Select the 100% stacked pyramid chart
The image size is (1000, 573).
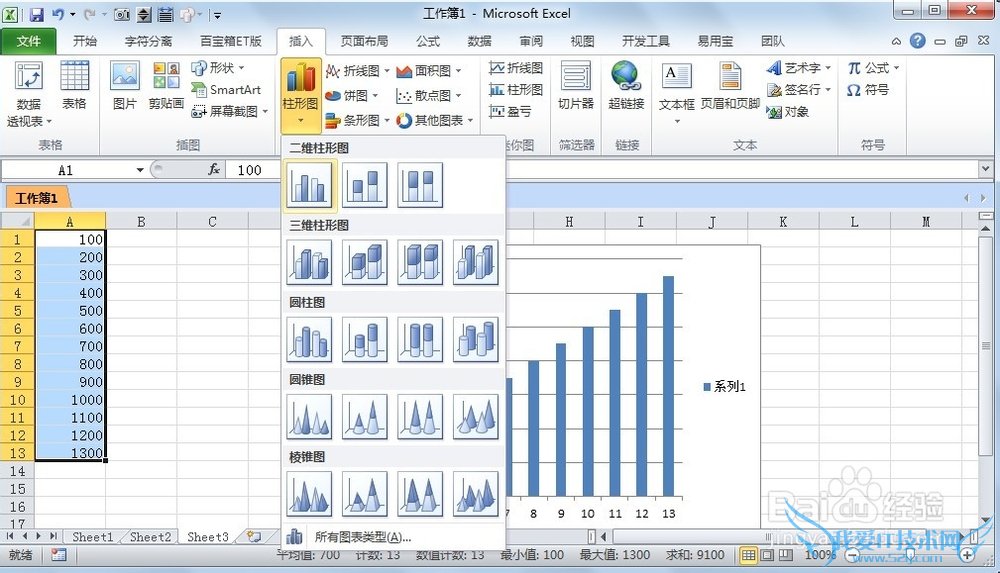(x=420, y=494)
